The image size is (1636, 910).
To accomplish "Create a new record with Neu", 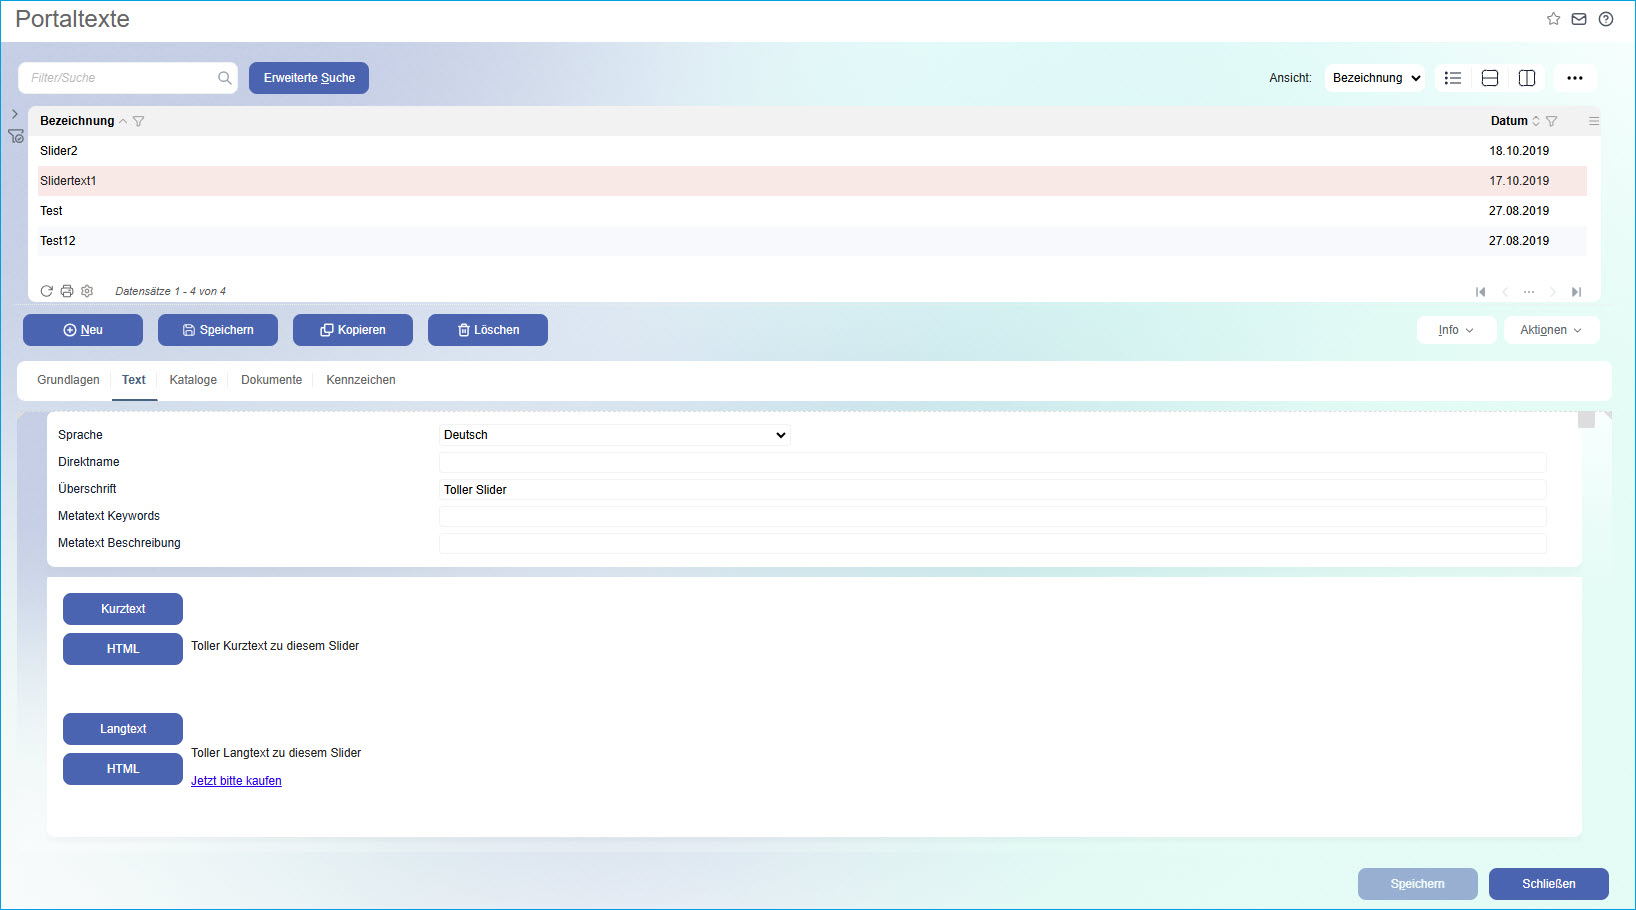I will pyautogui.click(x=83, y=330).
